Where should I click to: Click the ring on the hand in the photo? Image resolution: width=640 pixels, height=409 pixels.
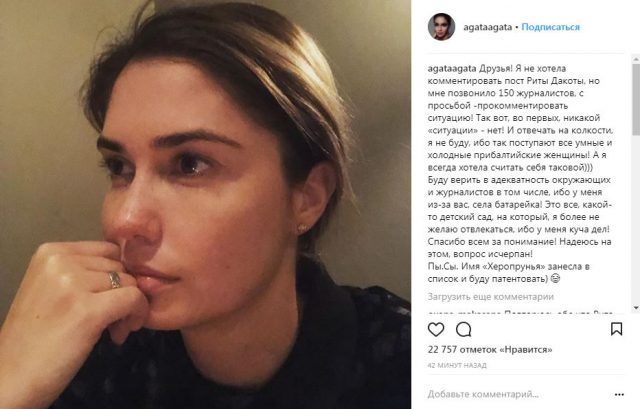click(x=115, y=280)
